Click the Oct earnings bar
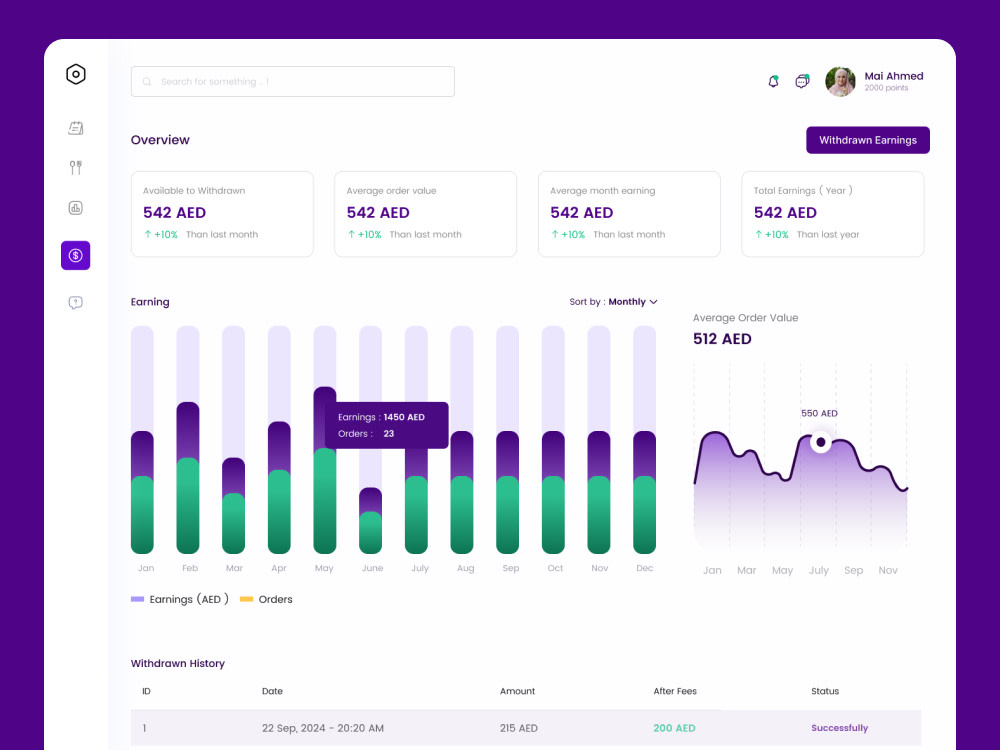1000x750 pixels. click(x=553, y=492)
